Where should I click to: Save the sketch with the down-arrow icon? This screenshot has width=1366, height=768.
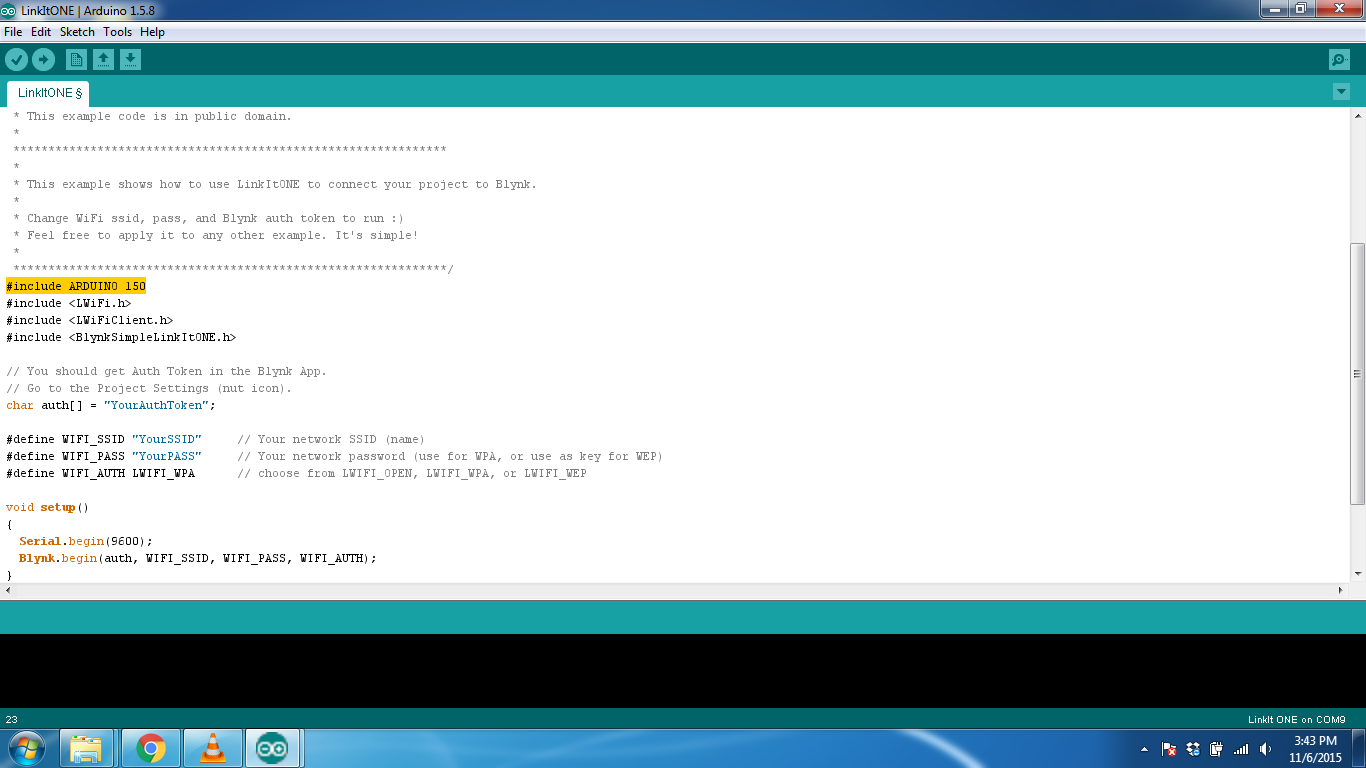(130, 60)
